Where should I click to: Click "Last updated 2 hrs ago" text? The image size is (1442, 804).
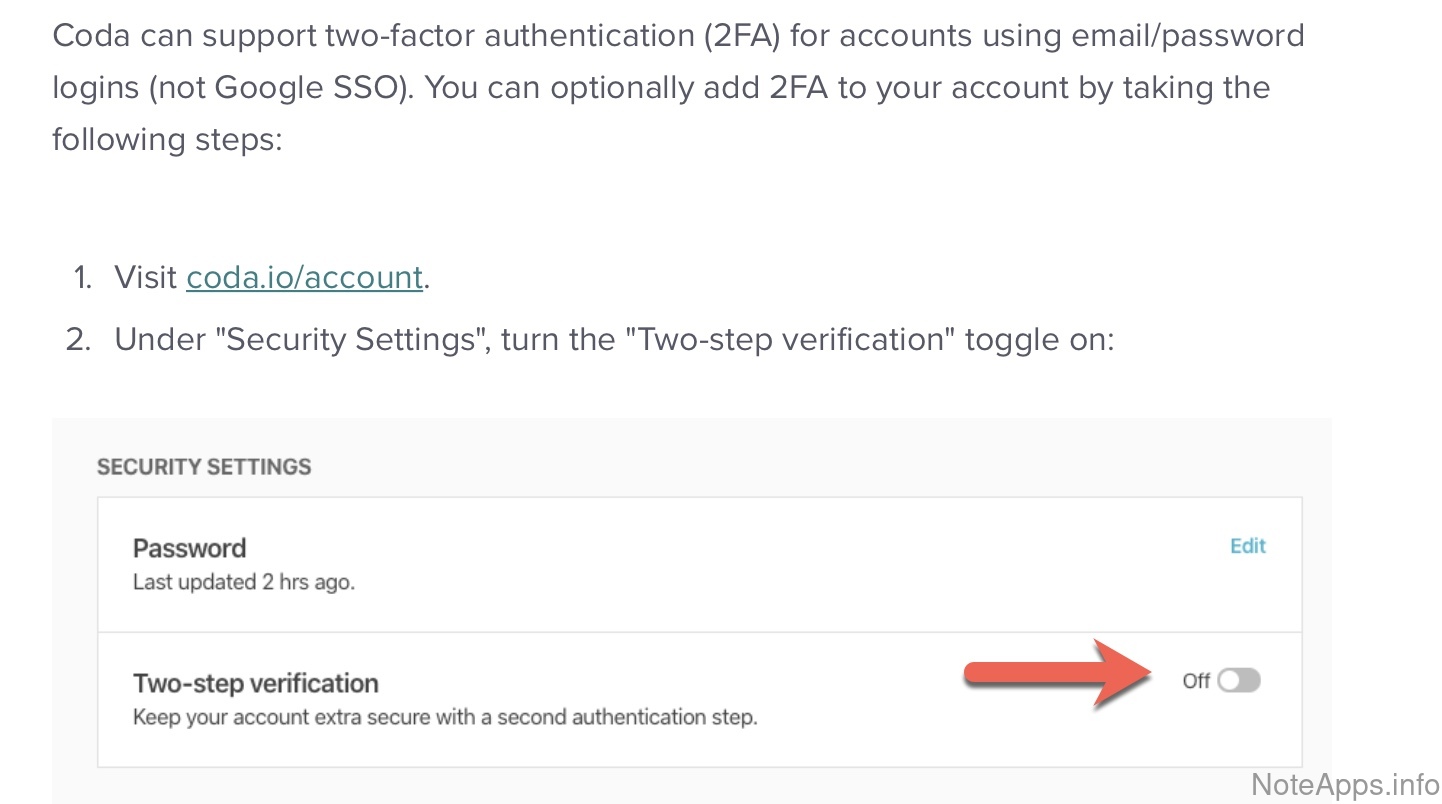pyautogui.click(x=243, y=582)
